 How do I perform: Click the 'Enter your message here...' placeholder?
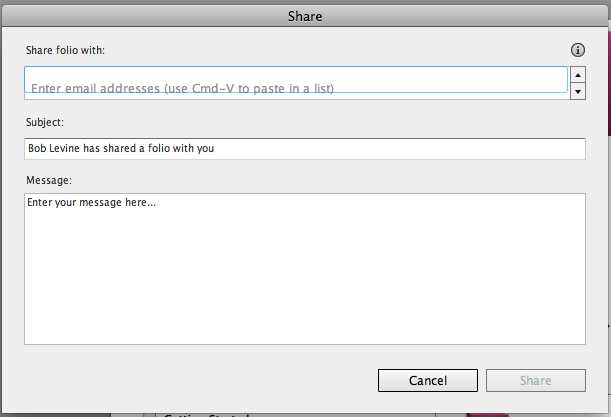(92, 203)
